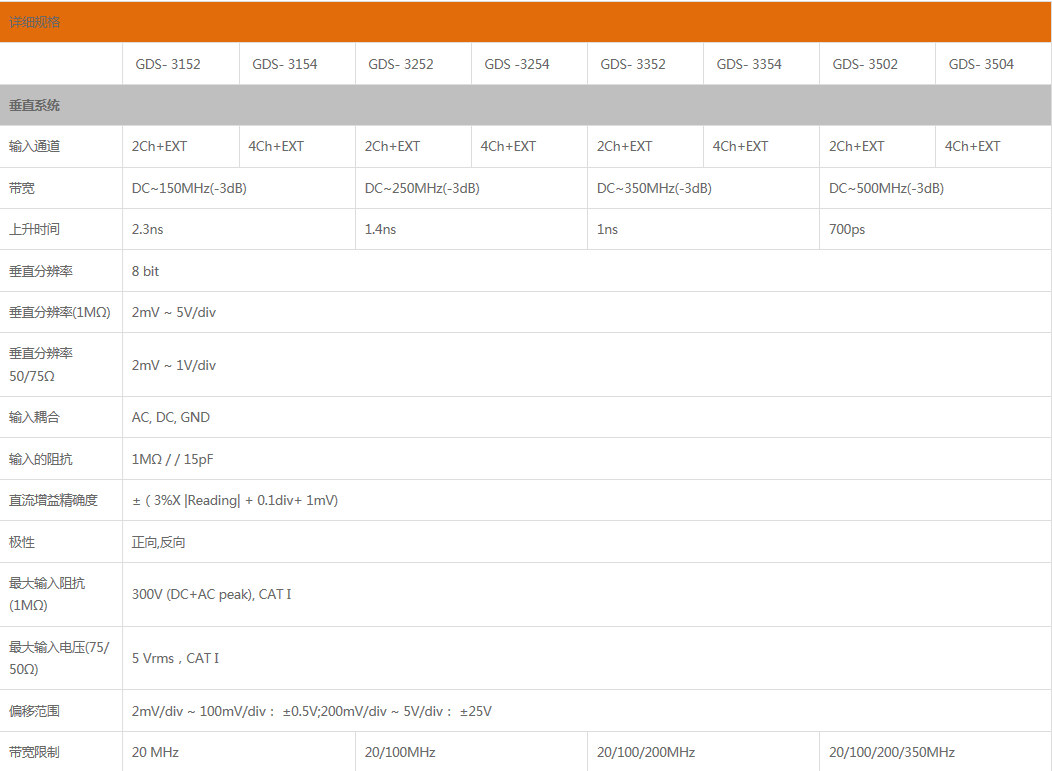
Task: Select the GDS-3502 column header
Action: [865, 64]
